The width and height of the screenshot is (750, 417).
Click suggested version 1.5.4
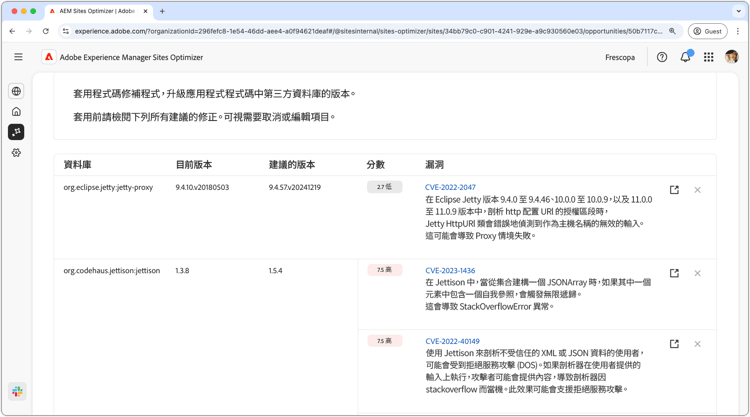point(276,270)
